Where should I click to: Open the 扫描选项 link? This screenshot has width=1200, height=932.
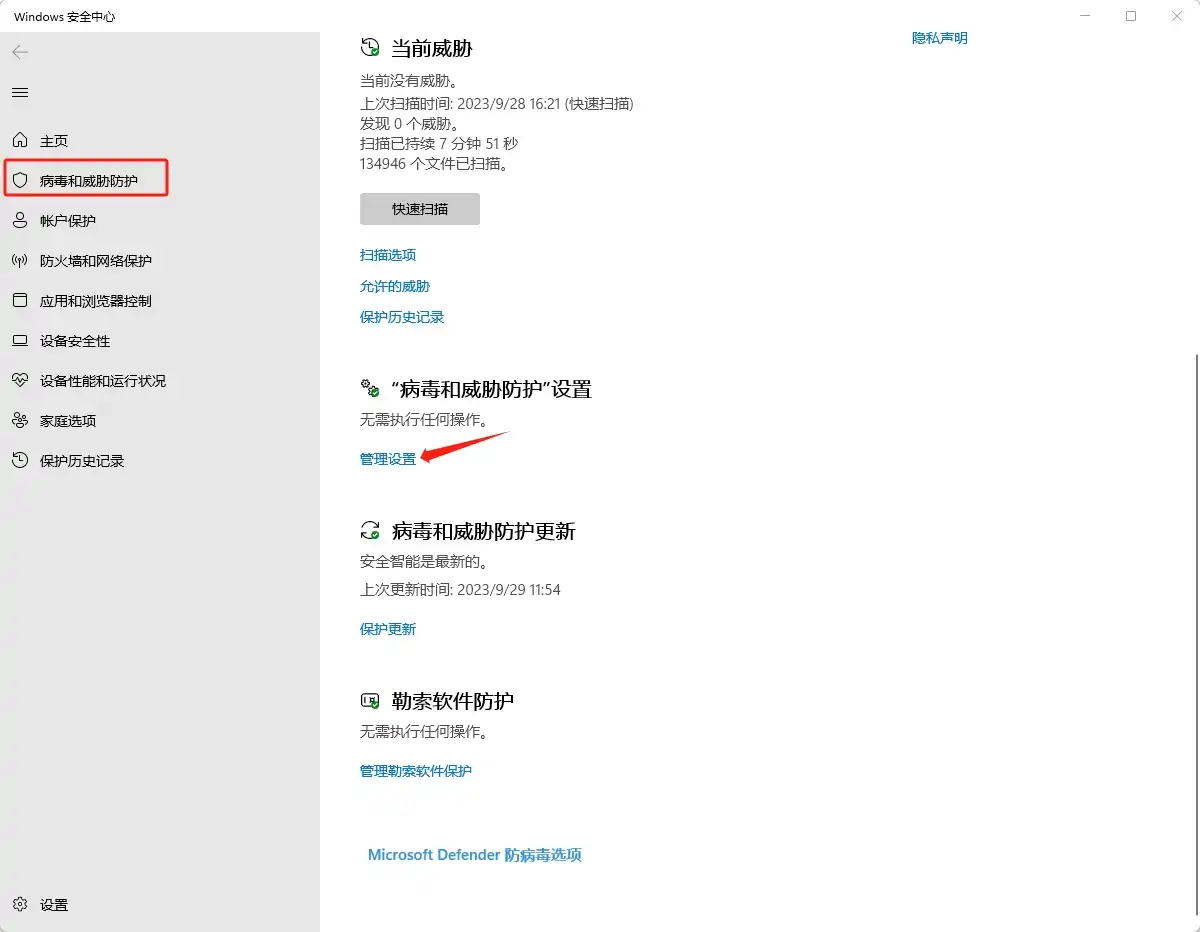(387, 255)
